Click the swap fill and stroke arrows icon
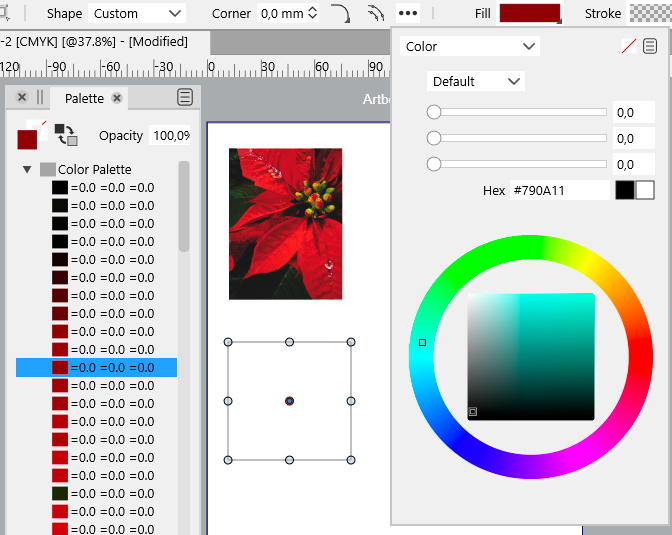Screen dimensions: 672x535 [65, 134]
